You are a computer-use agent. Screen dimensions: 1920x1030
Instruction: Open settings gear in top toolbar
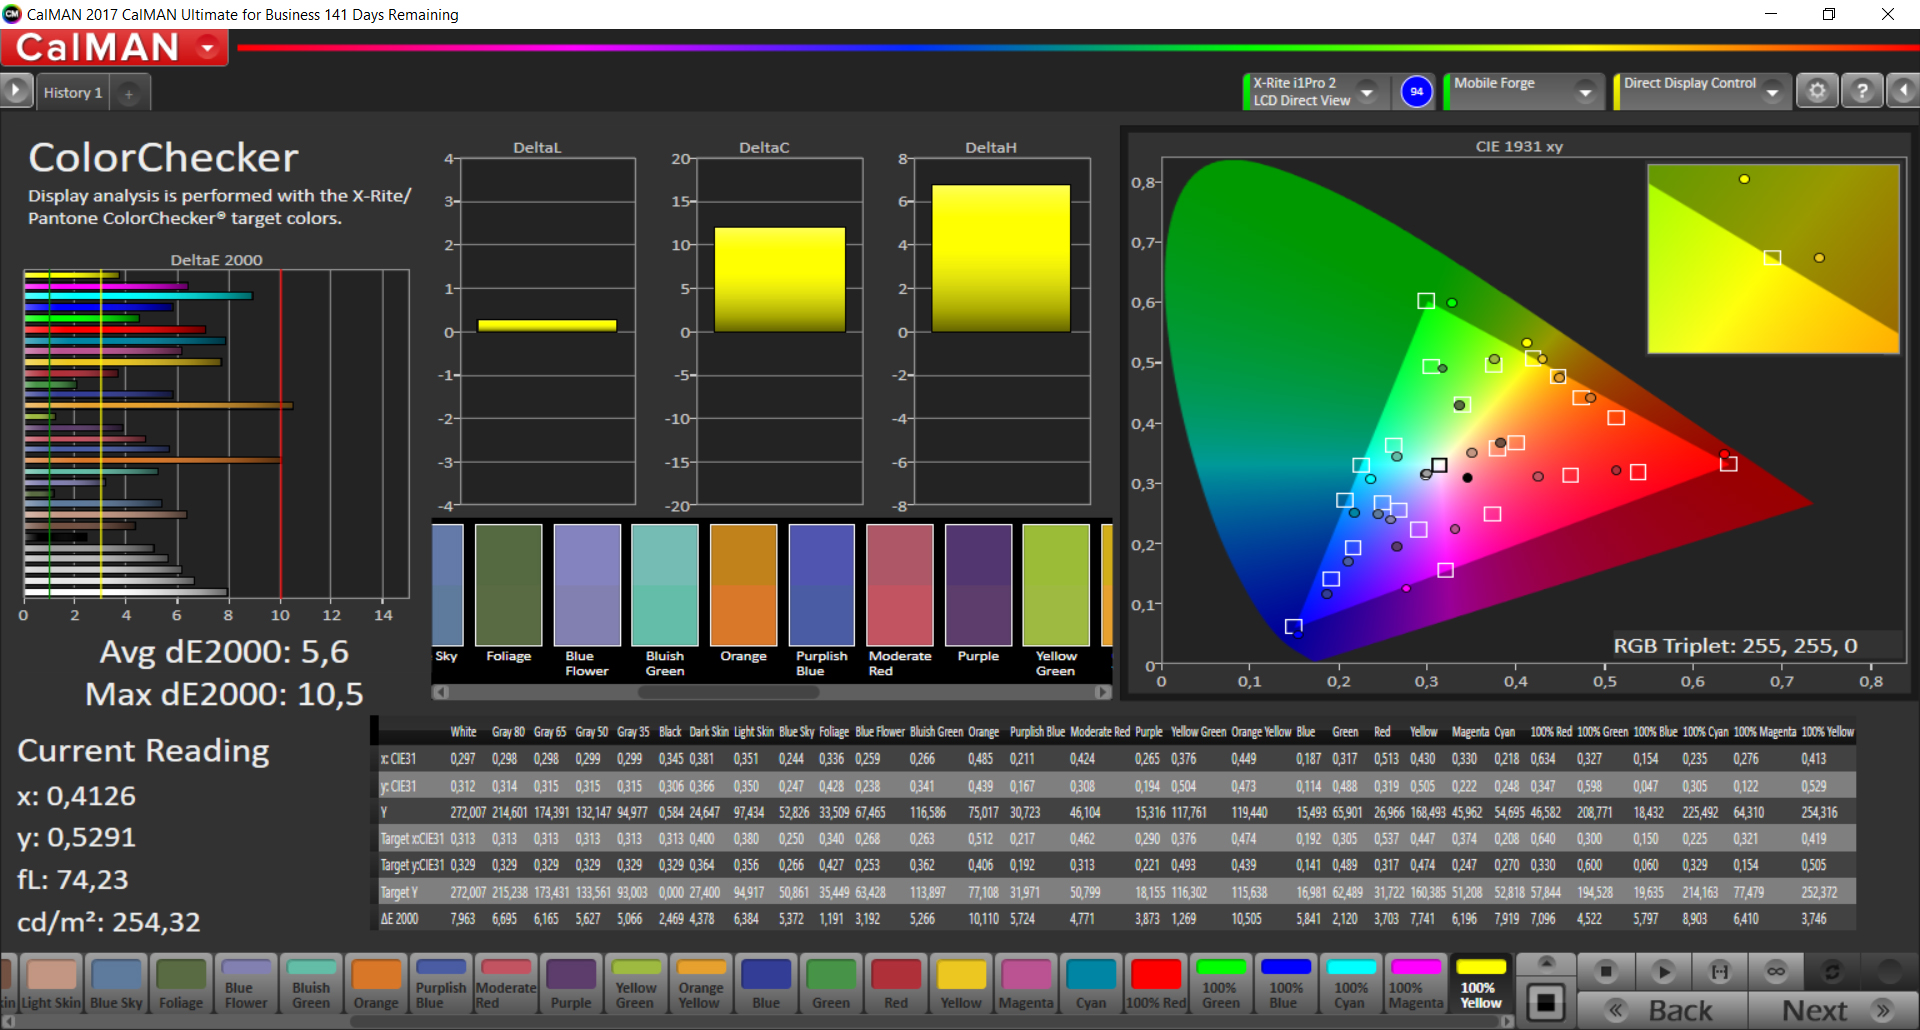tap(1817, 91)
